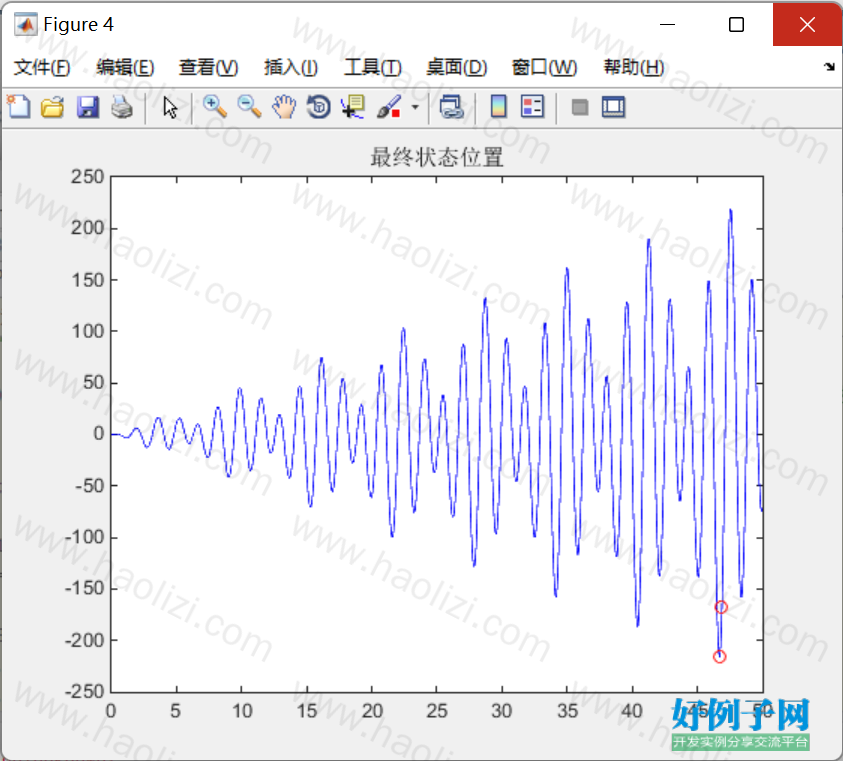This screenshot has width=843, height=761.
Task: Select the Pan hand tool
Action: [284, 107]
